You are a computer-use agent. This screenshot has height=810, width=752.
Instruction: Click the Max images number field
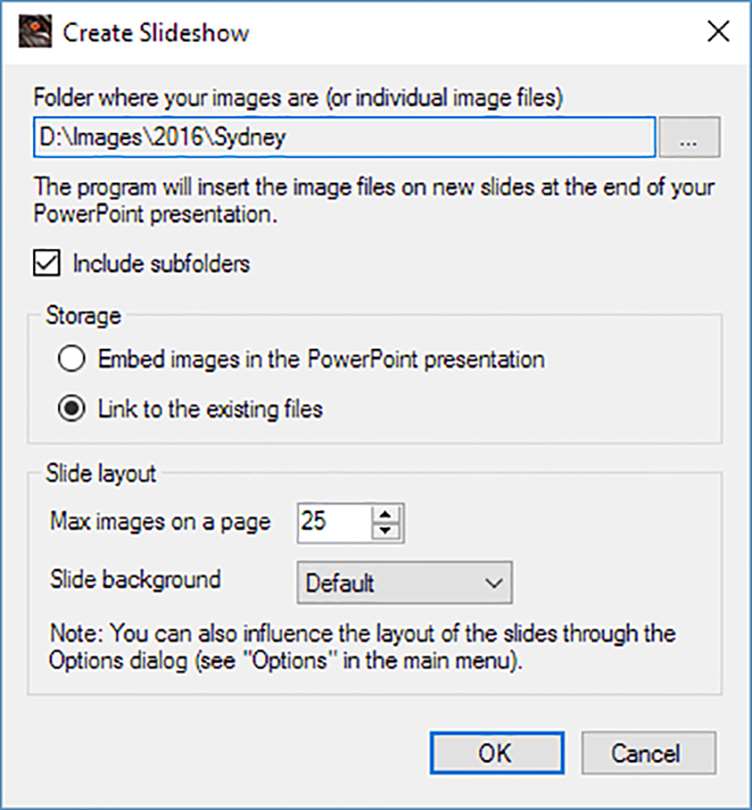point(333,522)
